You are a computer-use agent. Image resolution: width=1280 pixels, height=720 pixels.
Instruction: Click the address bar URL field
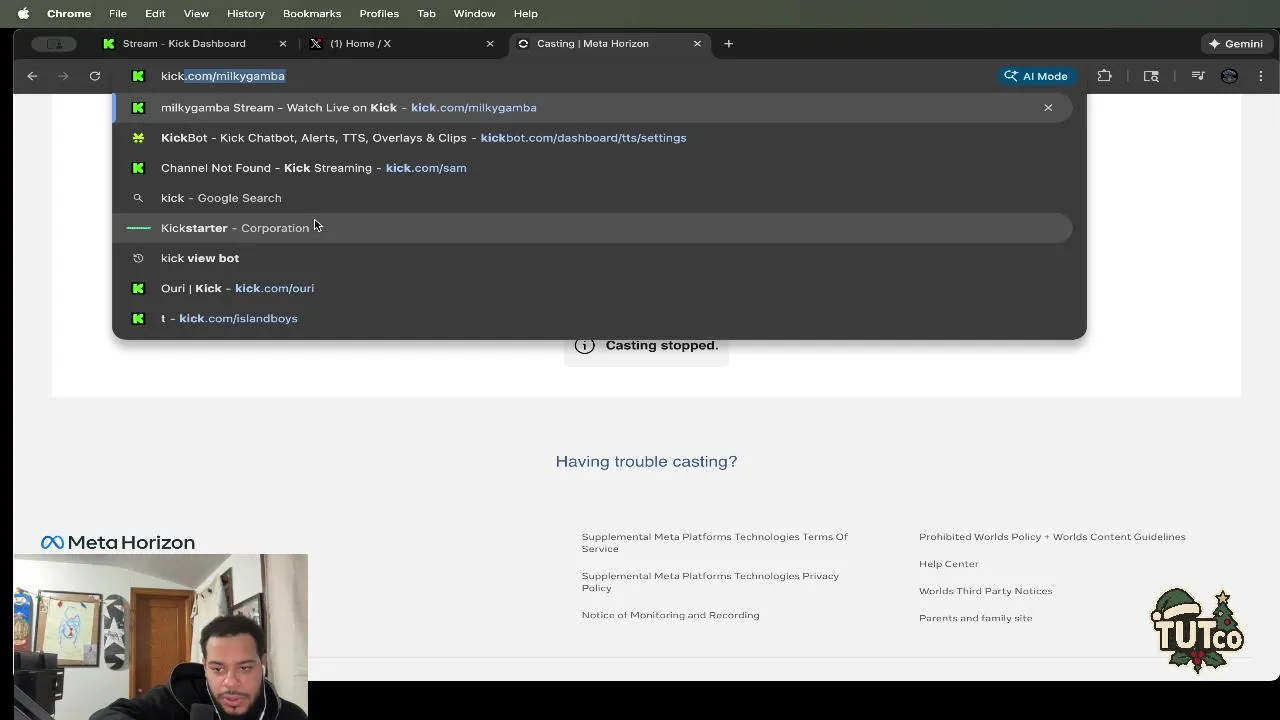pos(560,76)
